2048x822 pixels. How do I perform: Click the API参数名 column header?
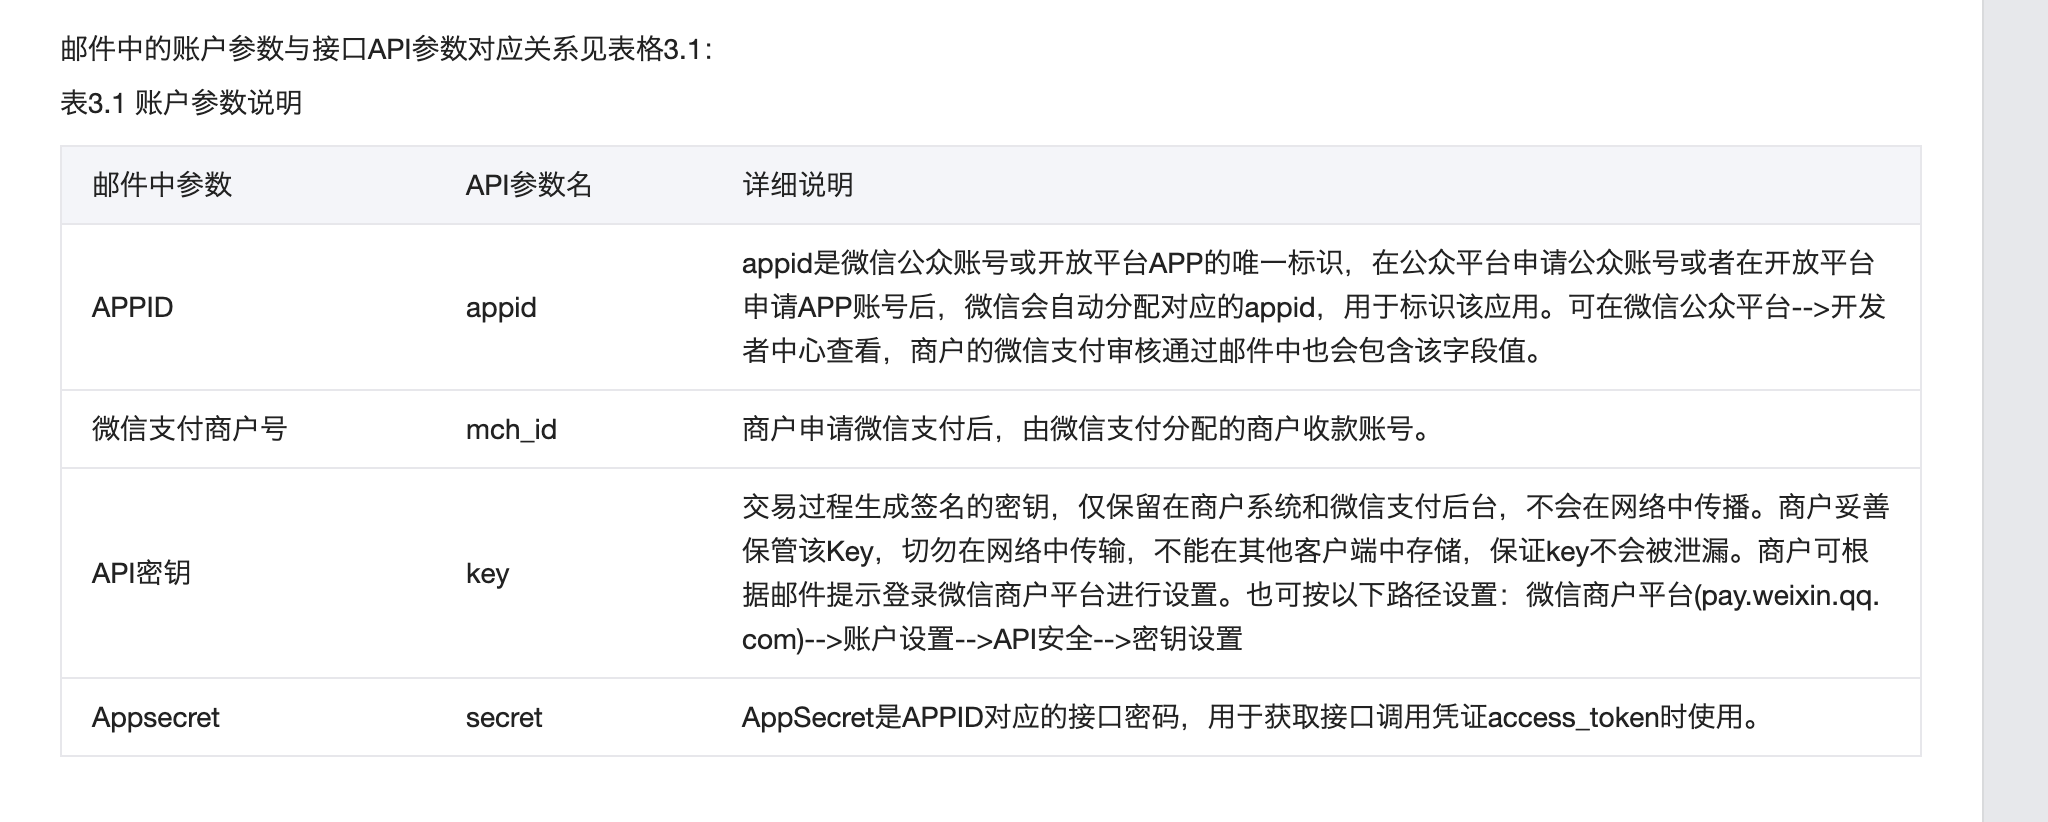[x=528, y=185]
